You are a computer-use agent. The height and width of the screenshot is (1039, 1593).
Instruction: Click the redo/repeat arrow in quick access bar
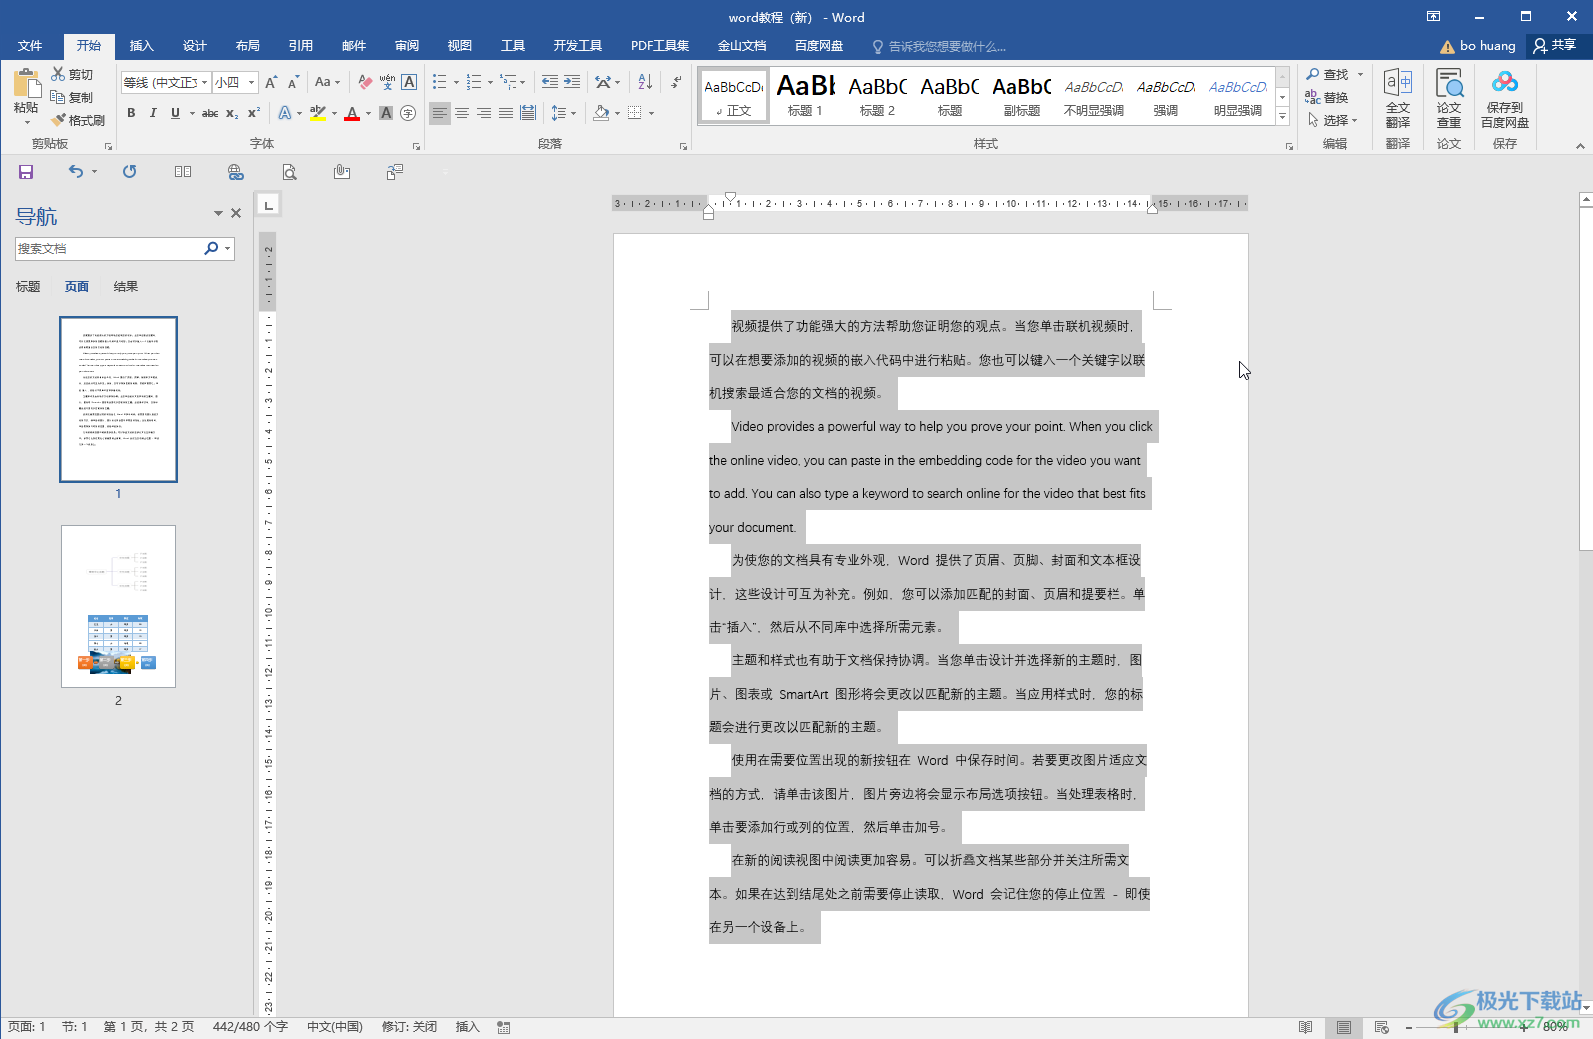coord(130,172)
